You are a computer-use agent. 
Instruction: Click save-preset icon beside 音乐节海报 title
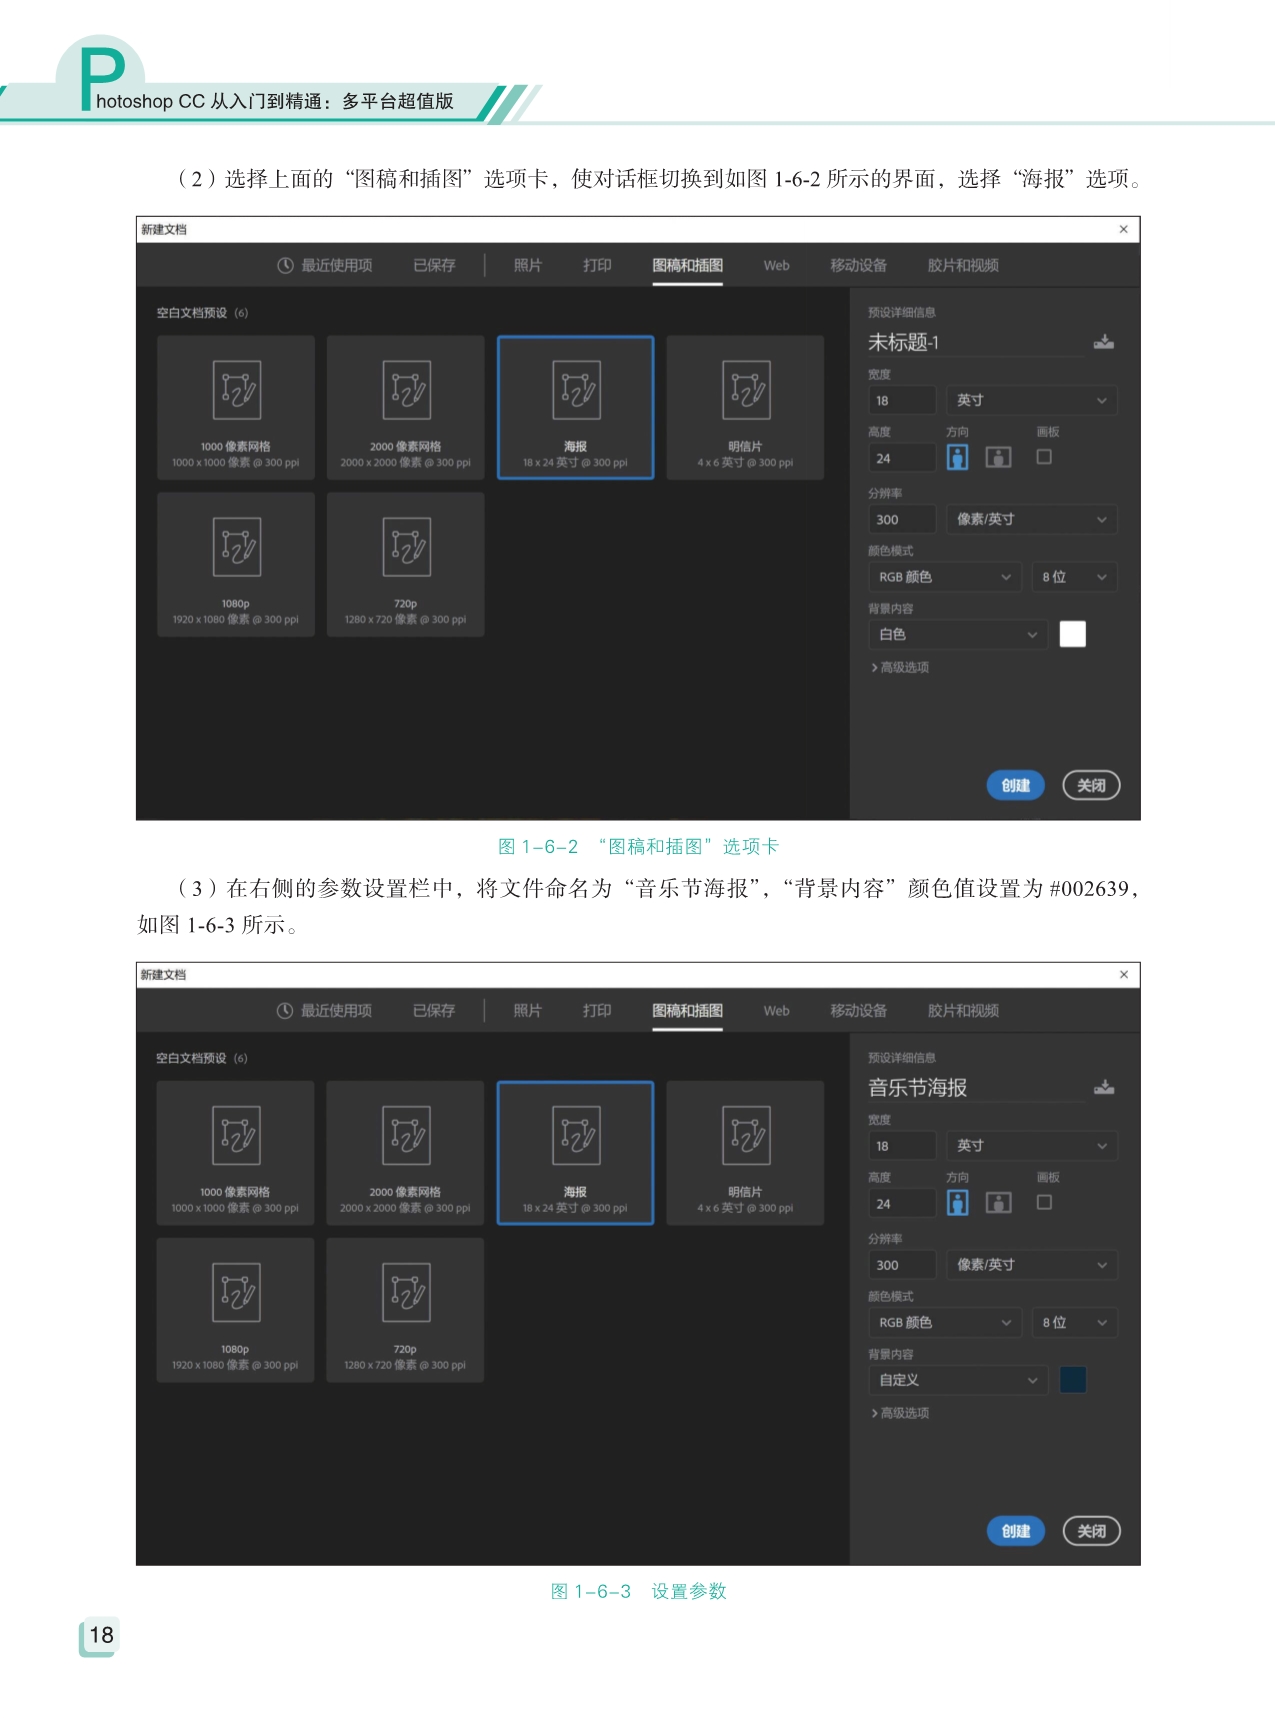1103,1087
